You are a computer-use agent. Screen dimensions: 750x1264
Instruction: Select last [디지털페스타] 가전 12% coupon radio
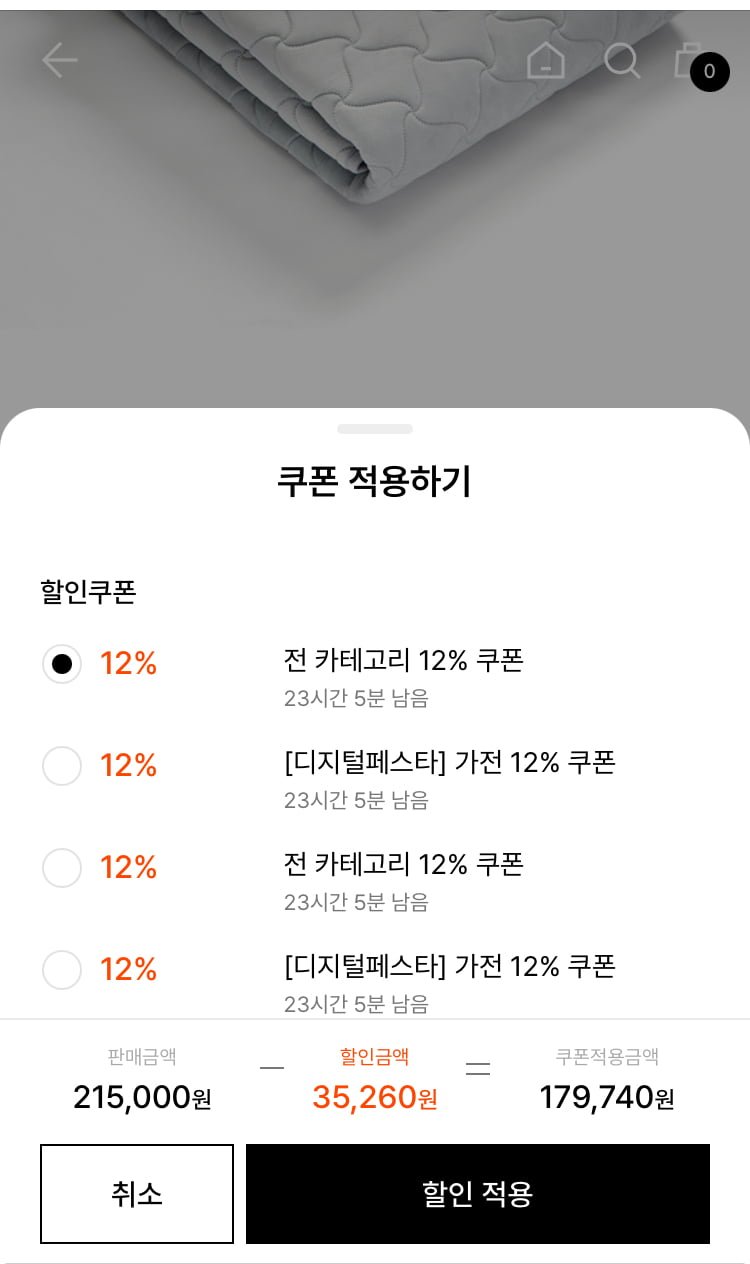tap(62, 970)
